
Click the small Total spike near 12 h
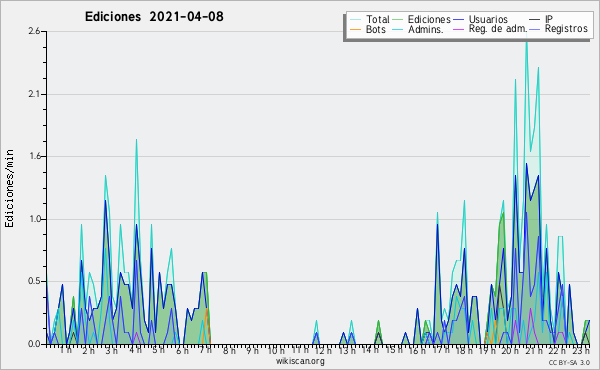coord(316,321)
